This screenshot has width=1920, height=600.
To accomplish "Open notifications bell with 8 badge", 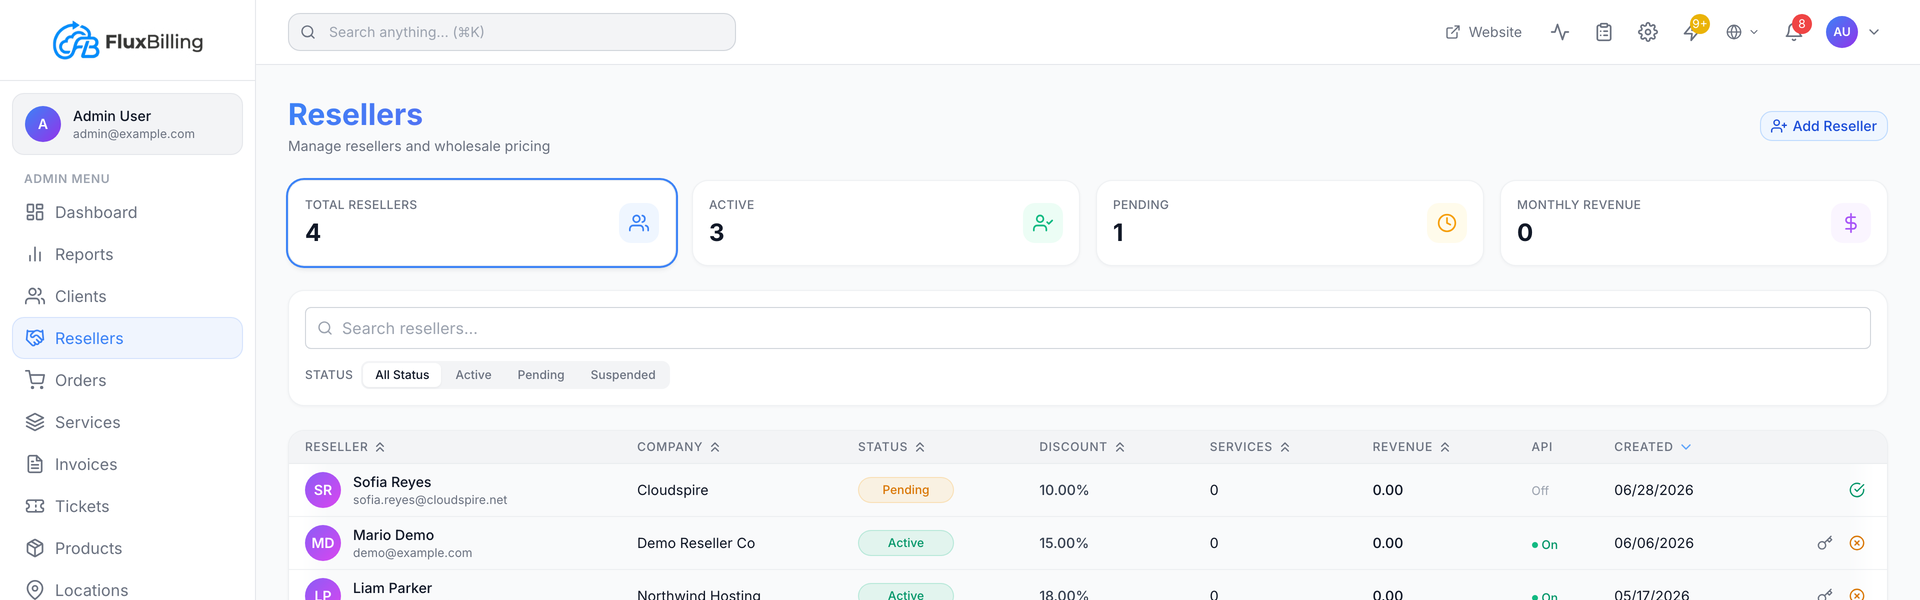I will tap(1794, 32).
